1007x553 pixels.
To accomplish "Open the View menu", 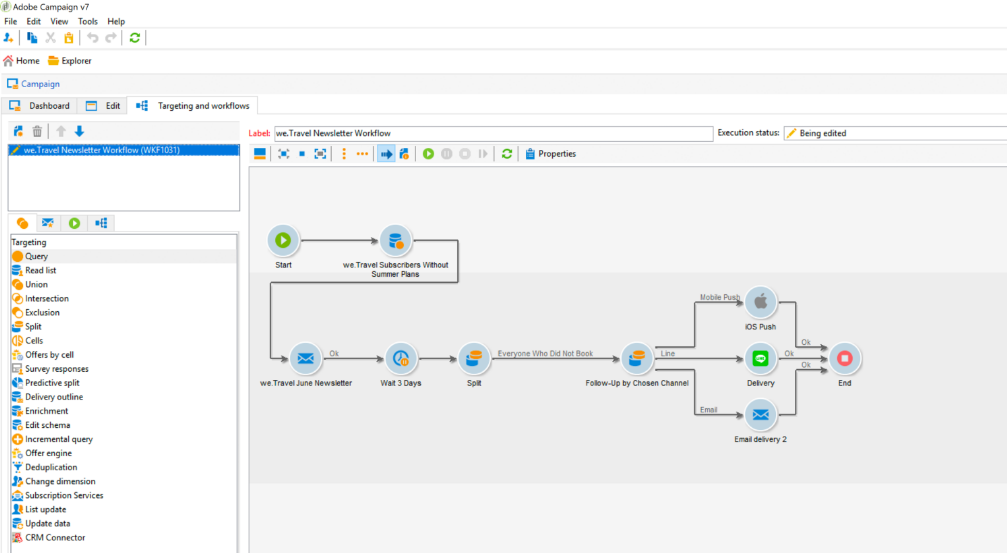I will [x=59, y=21].
